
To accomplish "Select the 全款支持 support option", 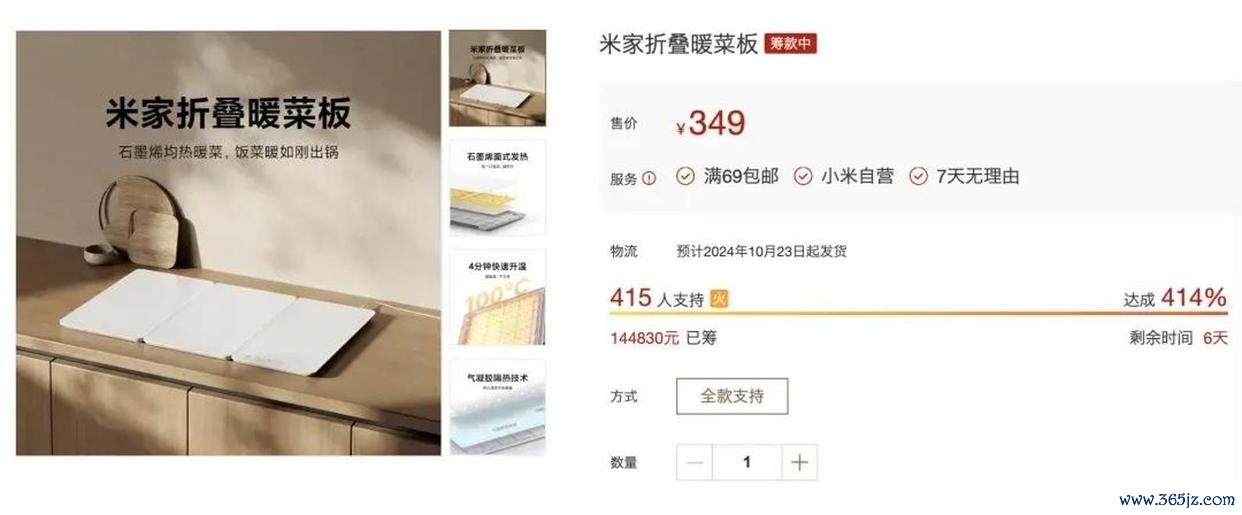I will (732, 396).
